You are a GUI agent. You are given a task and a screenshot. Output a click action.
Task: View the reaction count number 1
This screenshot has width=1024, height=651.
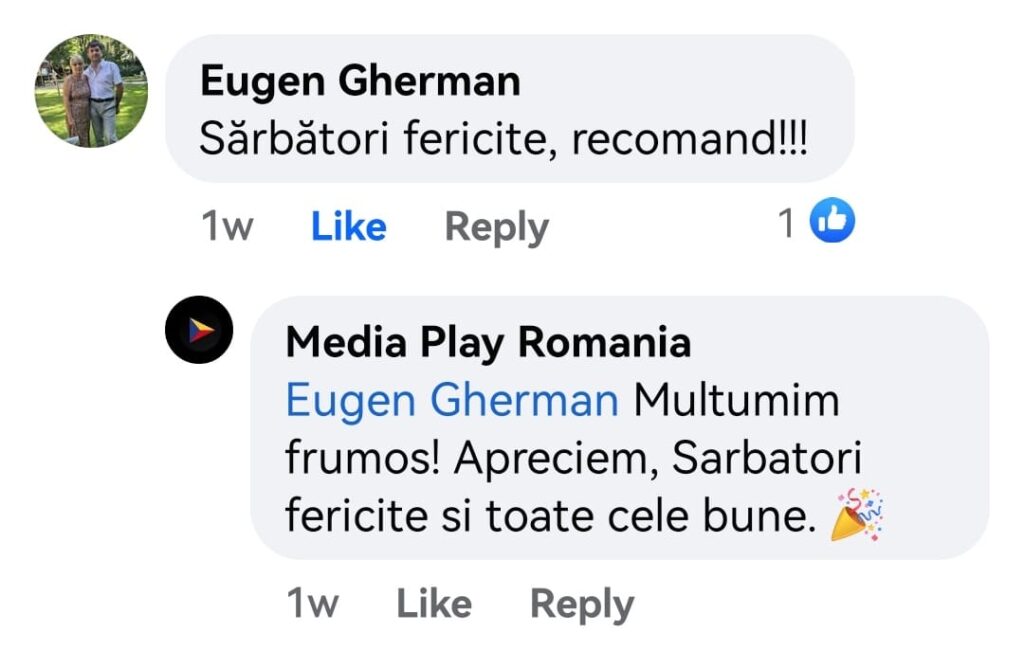tap(787, 223)
